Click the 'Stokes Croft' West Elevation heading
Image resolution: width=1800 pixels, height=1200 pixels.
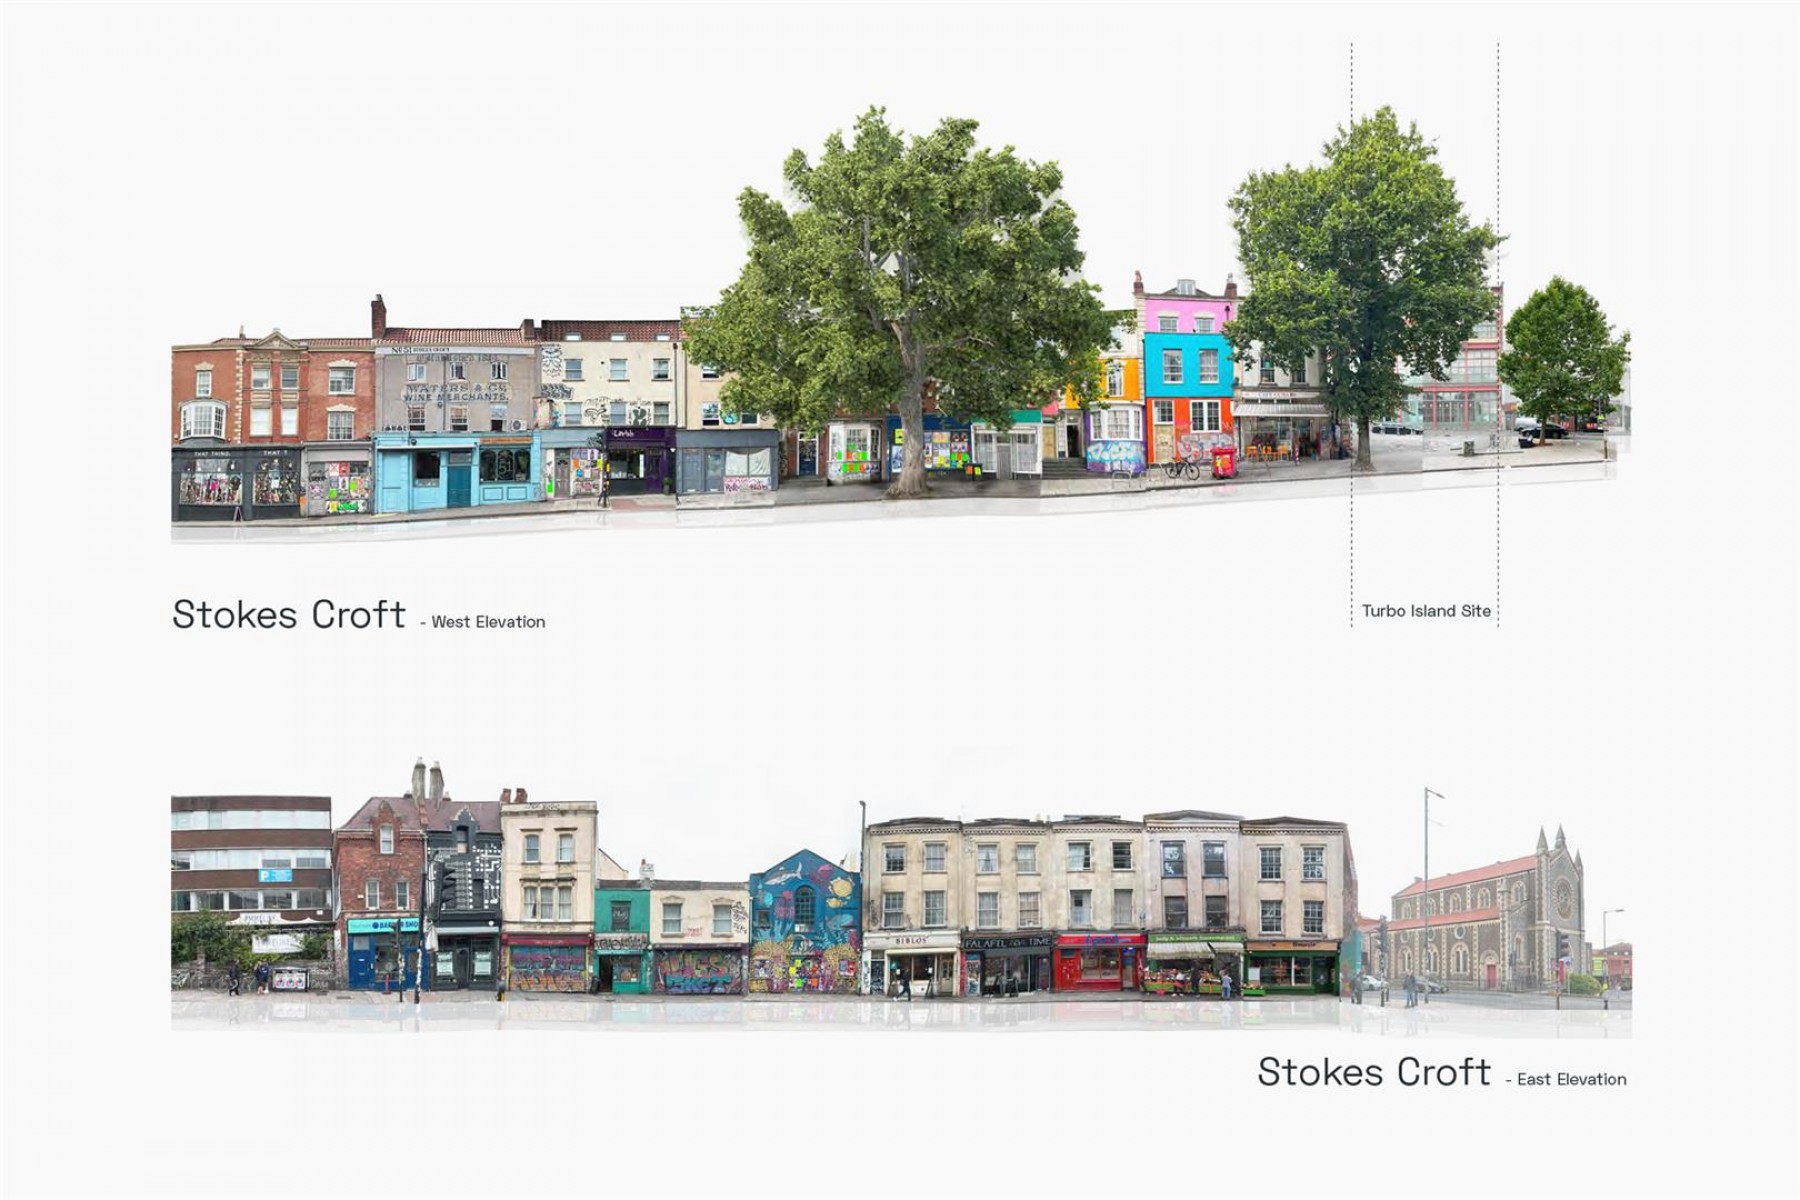pyautogui.click(x=289, y=614)
